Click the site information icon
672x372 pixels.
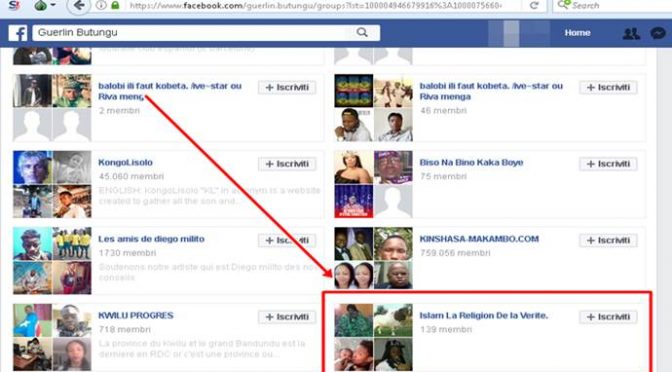tap(101, 6)
